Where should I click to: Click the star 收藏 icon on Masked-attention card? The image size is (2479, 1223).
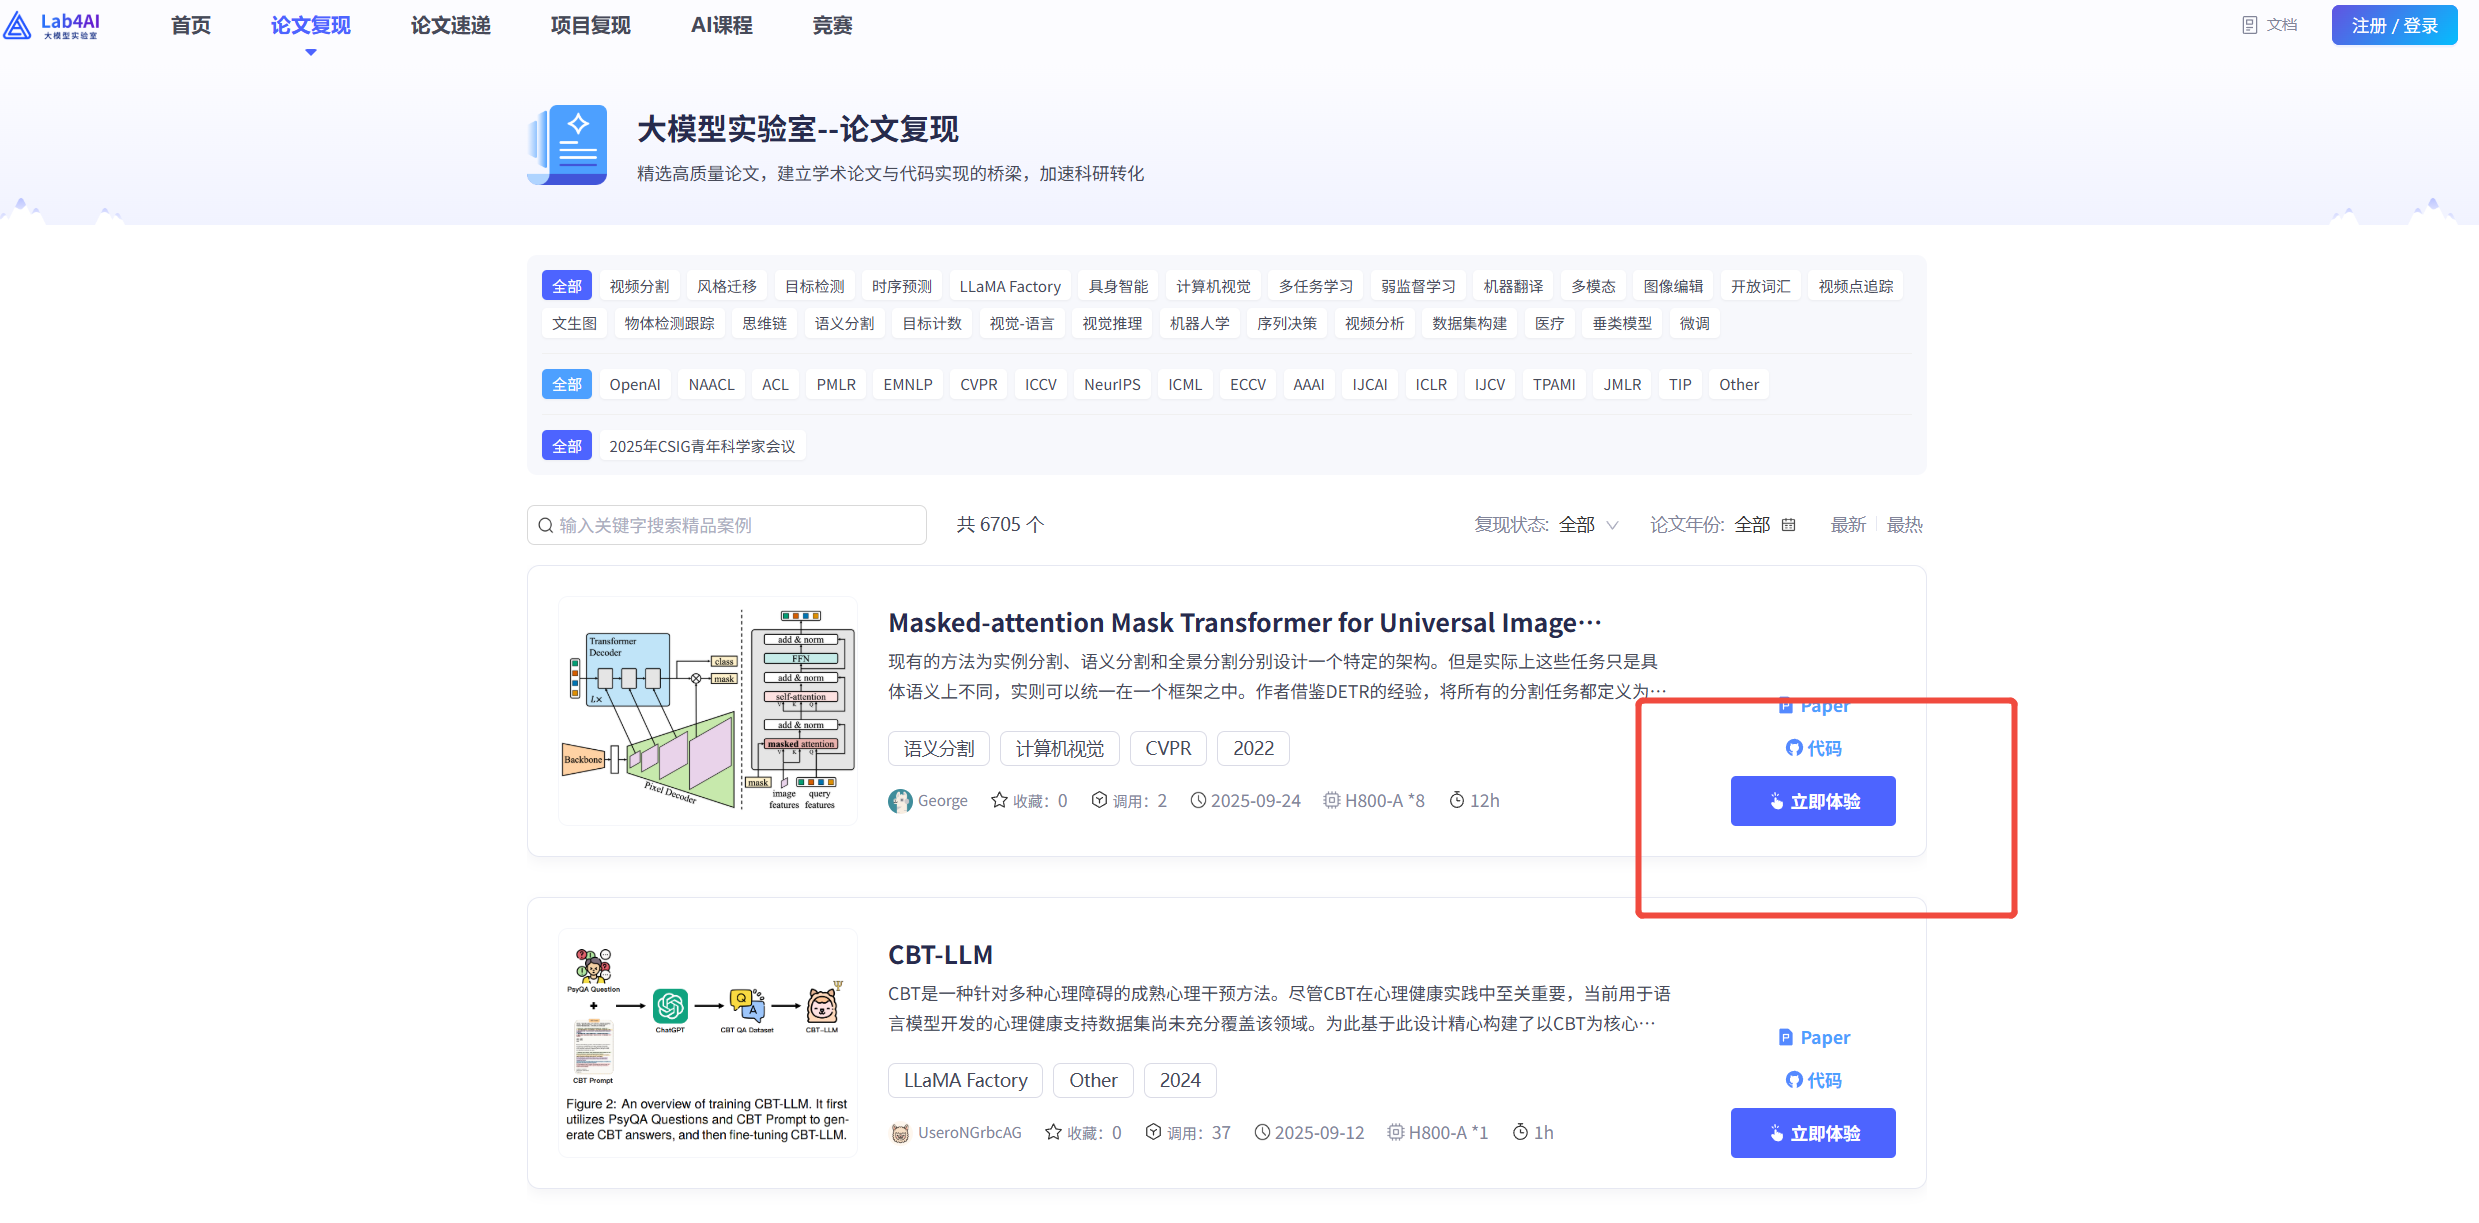[998, 800]
